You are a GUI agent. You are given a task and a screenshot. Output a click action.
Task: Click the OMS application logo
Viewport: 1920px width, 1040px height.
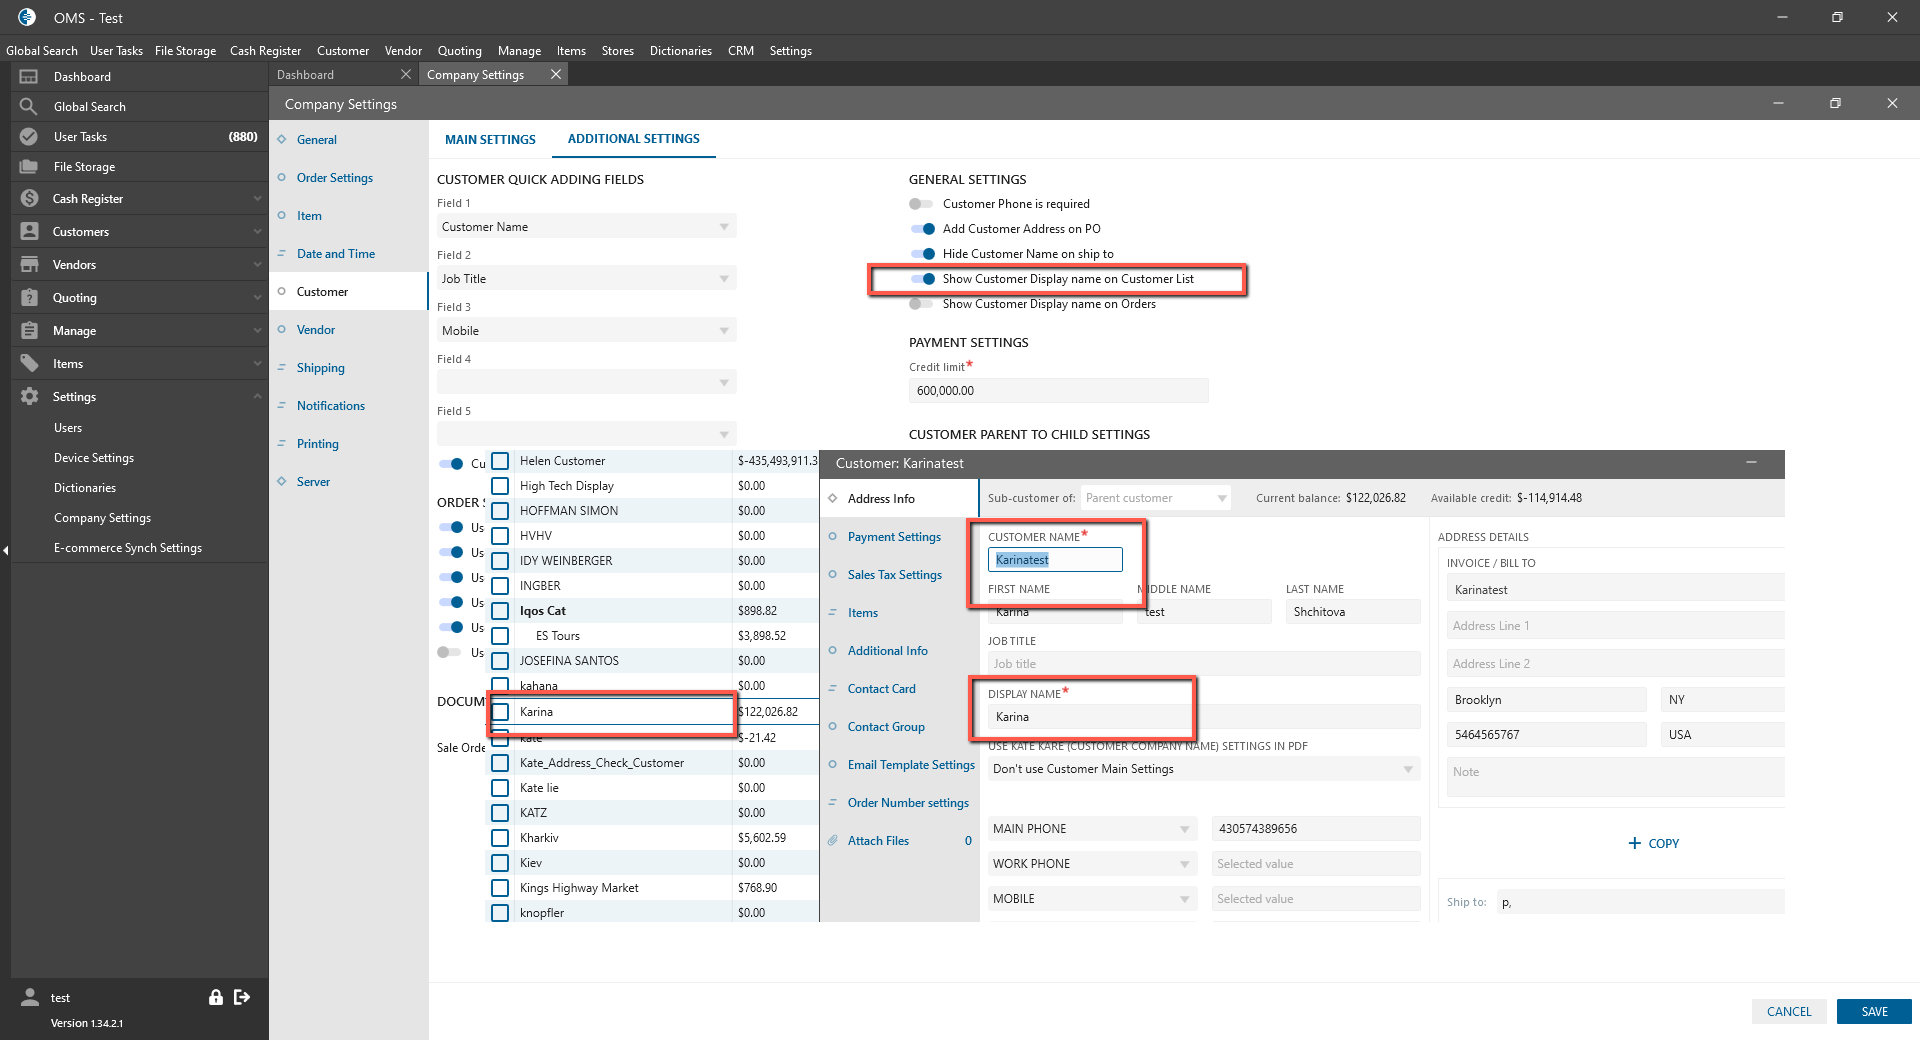[x=27, y=17]
